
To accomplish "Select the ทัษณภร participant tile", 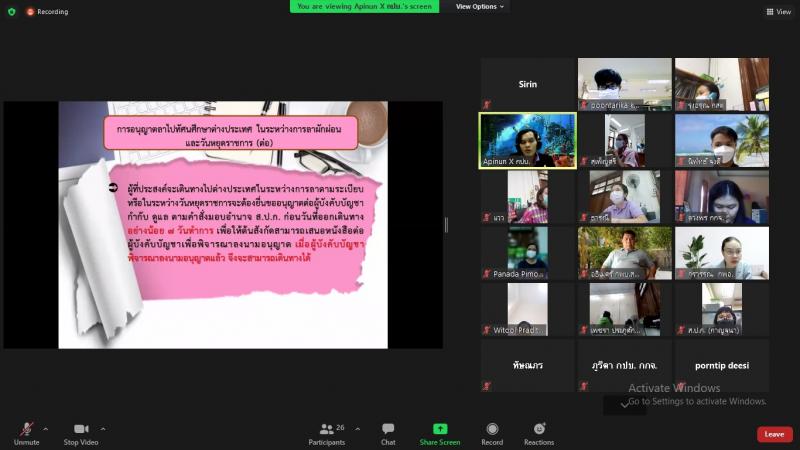I will tap(528, 366).
